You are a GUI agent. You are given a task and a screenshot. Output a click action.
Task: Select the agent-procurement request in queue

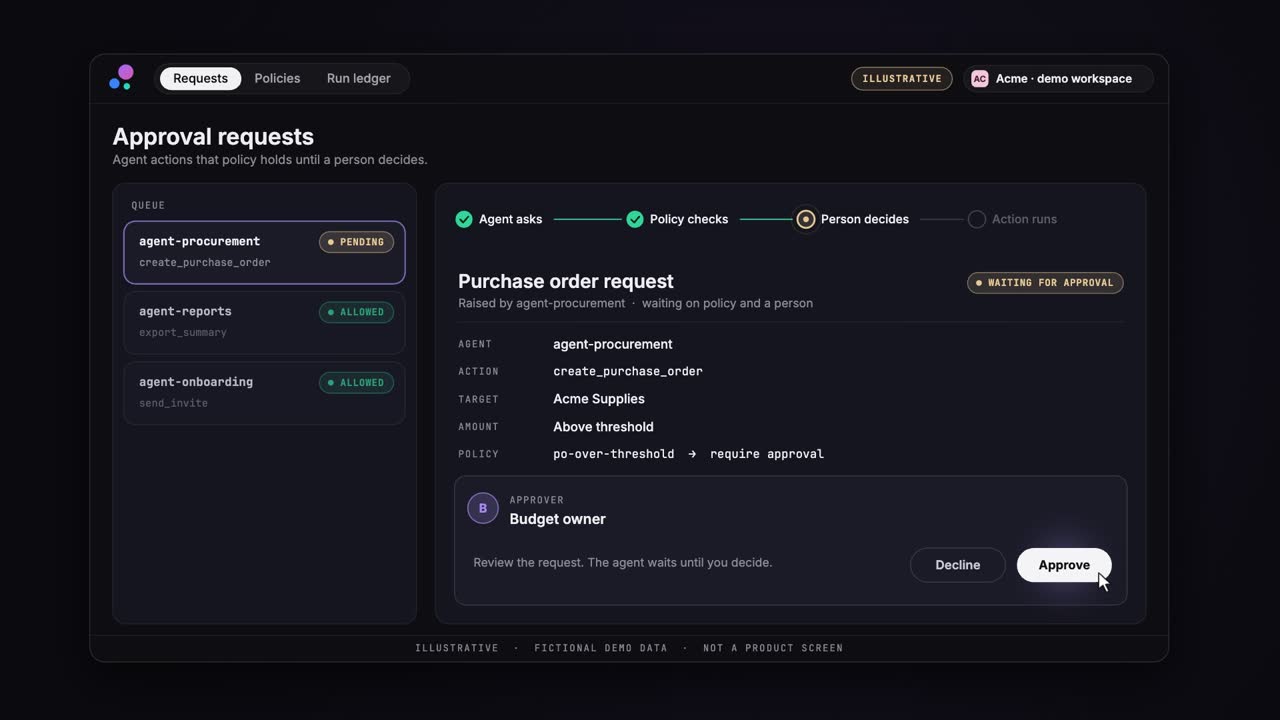pos(264,252)
